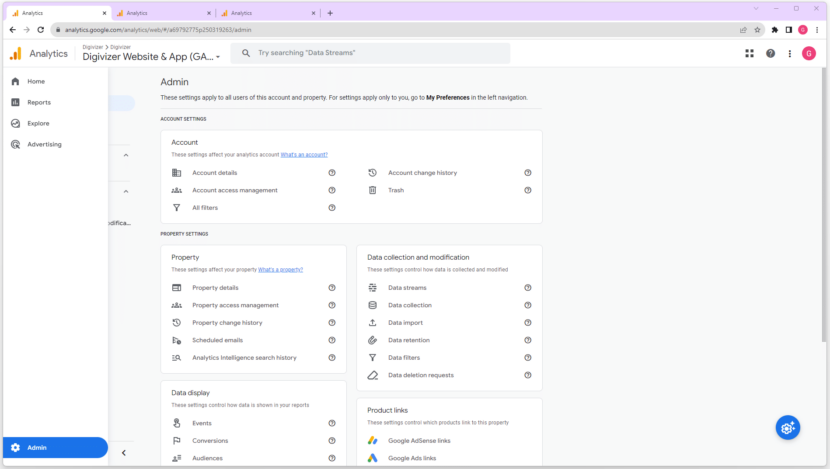830x469 pixels.
Task: Click help icon beside Property details
Action: (x=332, y=287)
